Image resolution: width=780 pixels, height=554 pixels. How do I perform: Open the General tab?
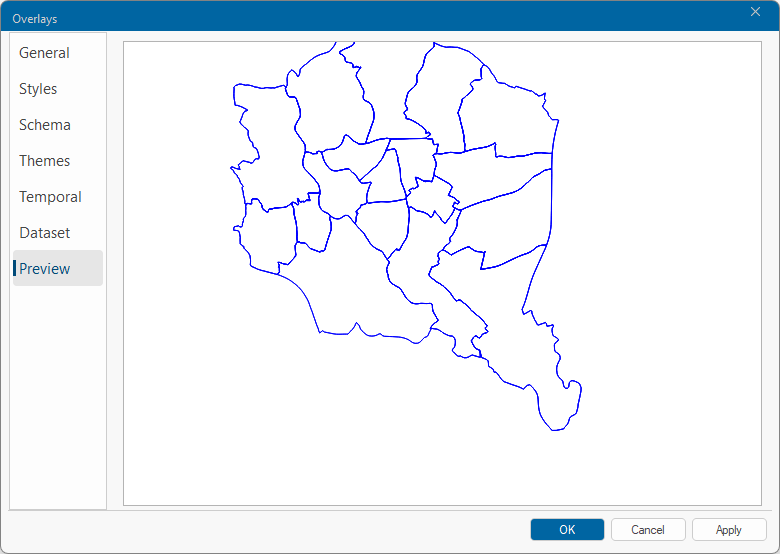coord(45,53)
